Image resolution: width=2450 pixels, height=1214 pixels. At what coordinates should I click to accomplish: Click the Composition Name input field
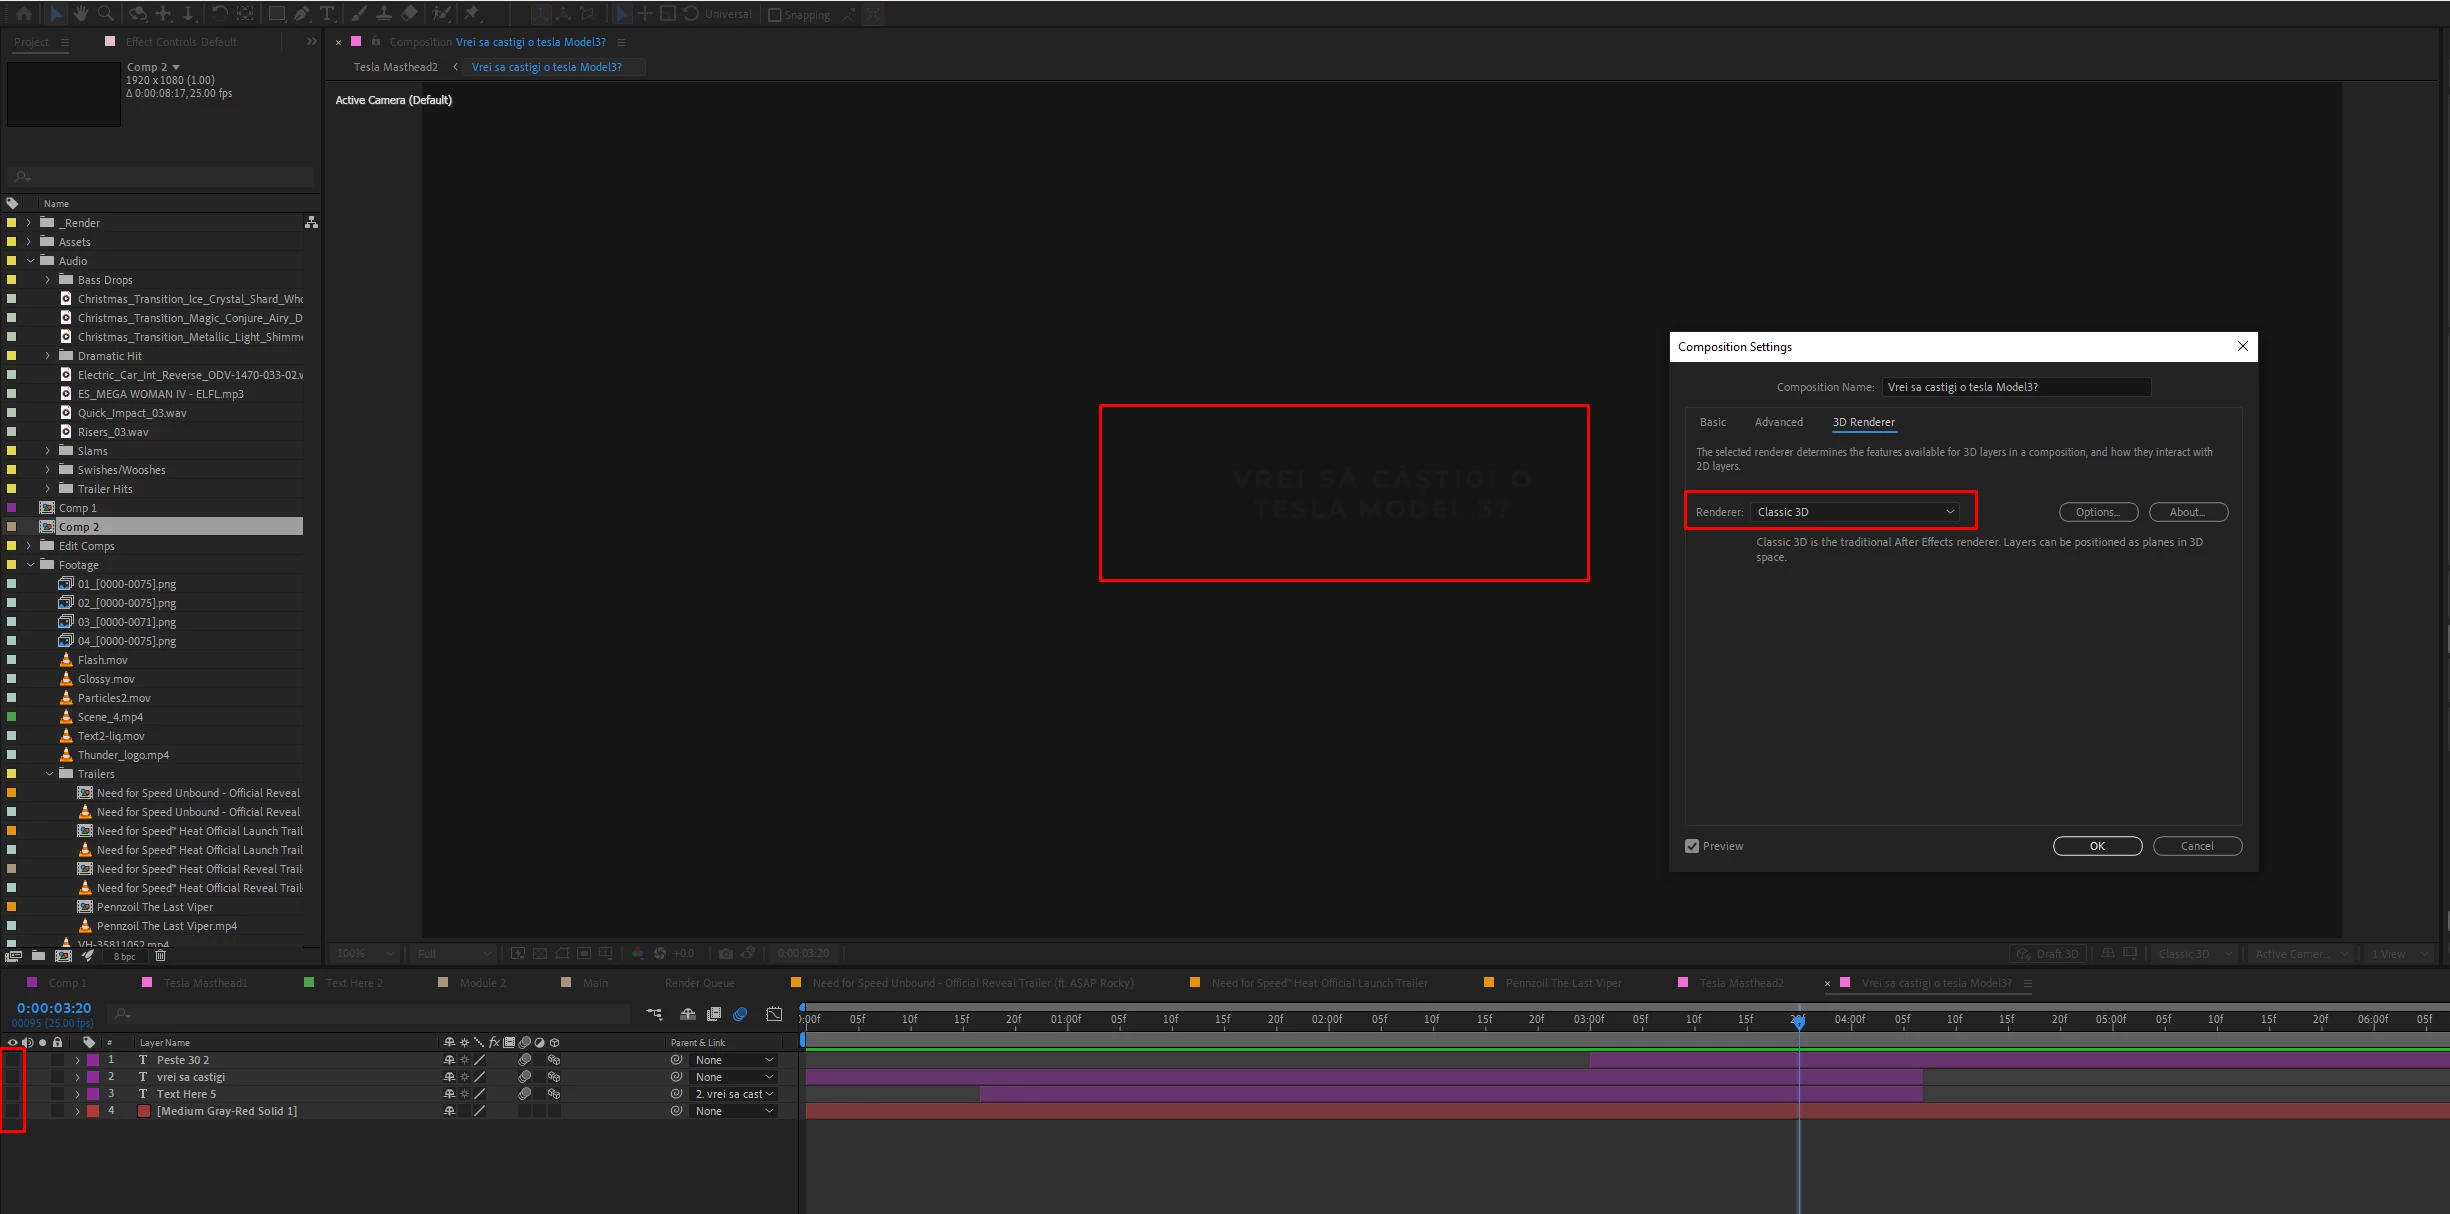[x=2015, y=387]
